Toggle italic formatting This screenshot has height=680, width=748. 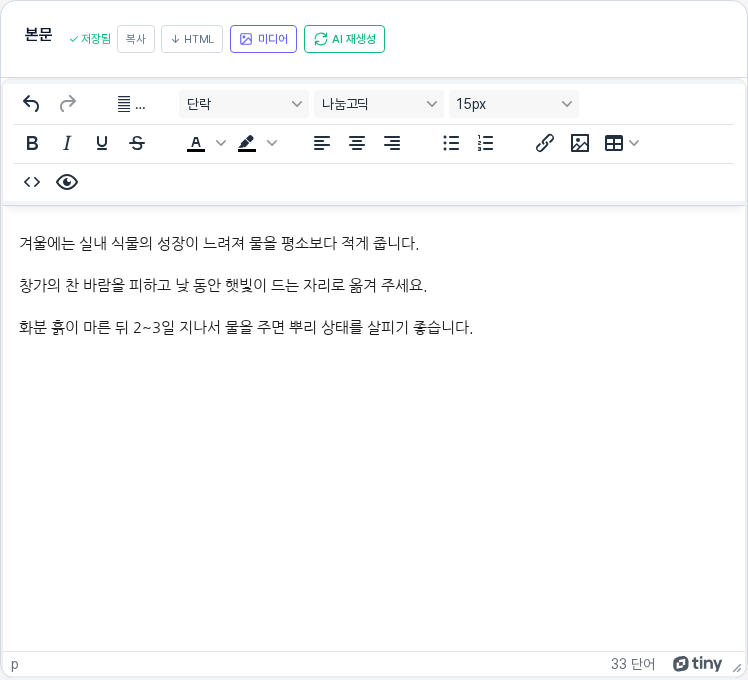(x=67, y=143)
